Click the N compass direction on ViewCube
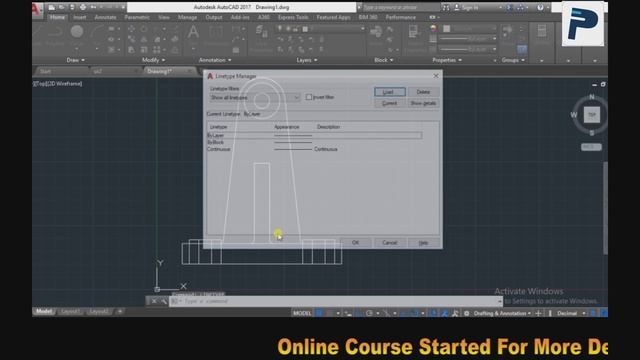 pos(592,97)
